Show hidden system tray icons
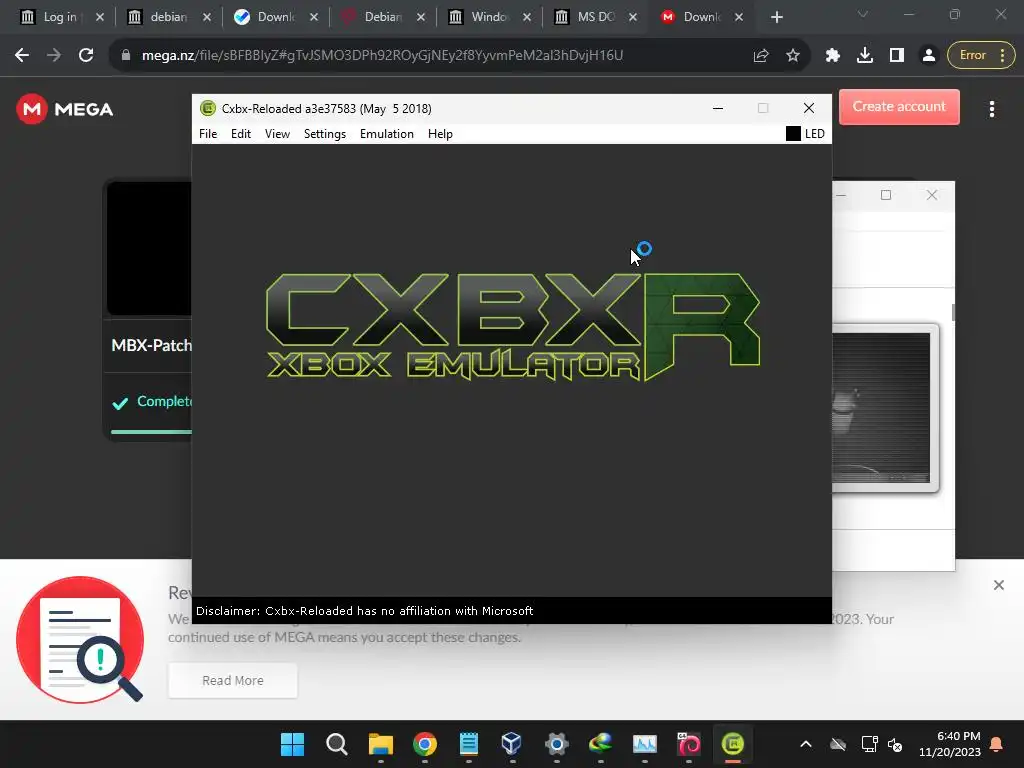The width and height of the screenshot is (1024, 768). pos(806,744)
